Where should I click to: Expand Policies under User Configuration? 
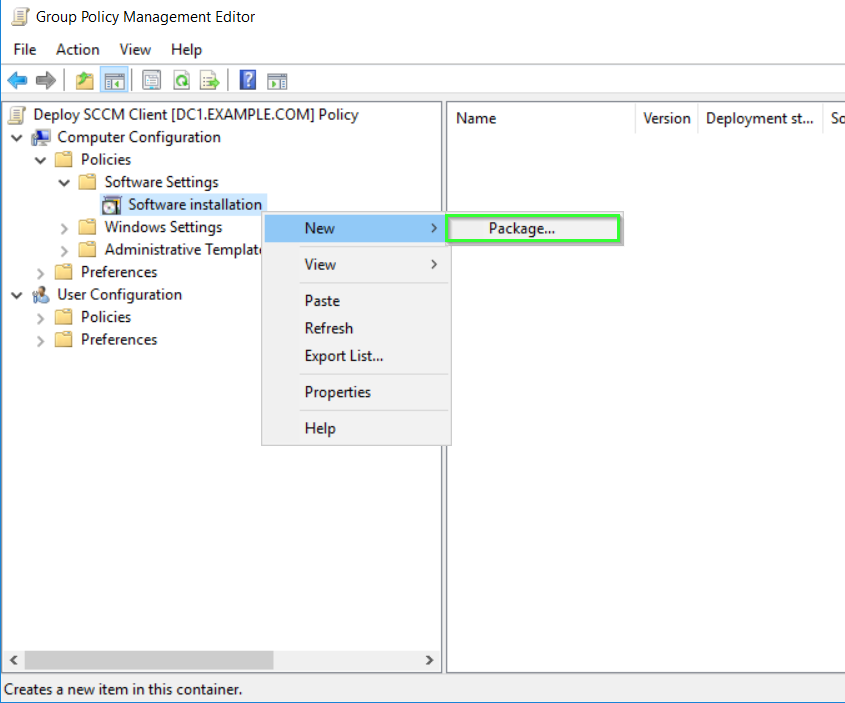click(41, 317)
